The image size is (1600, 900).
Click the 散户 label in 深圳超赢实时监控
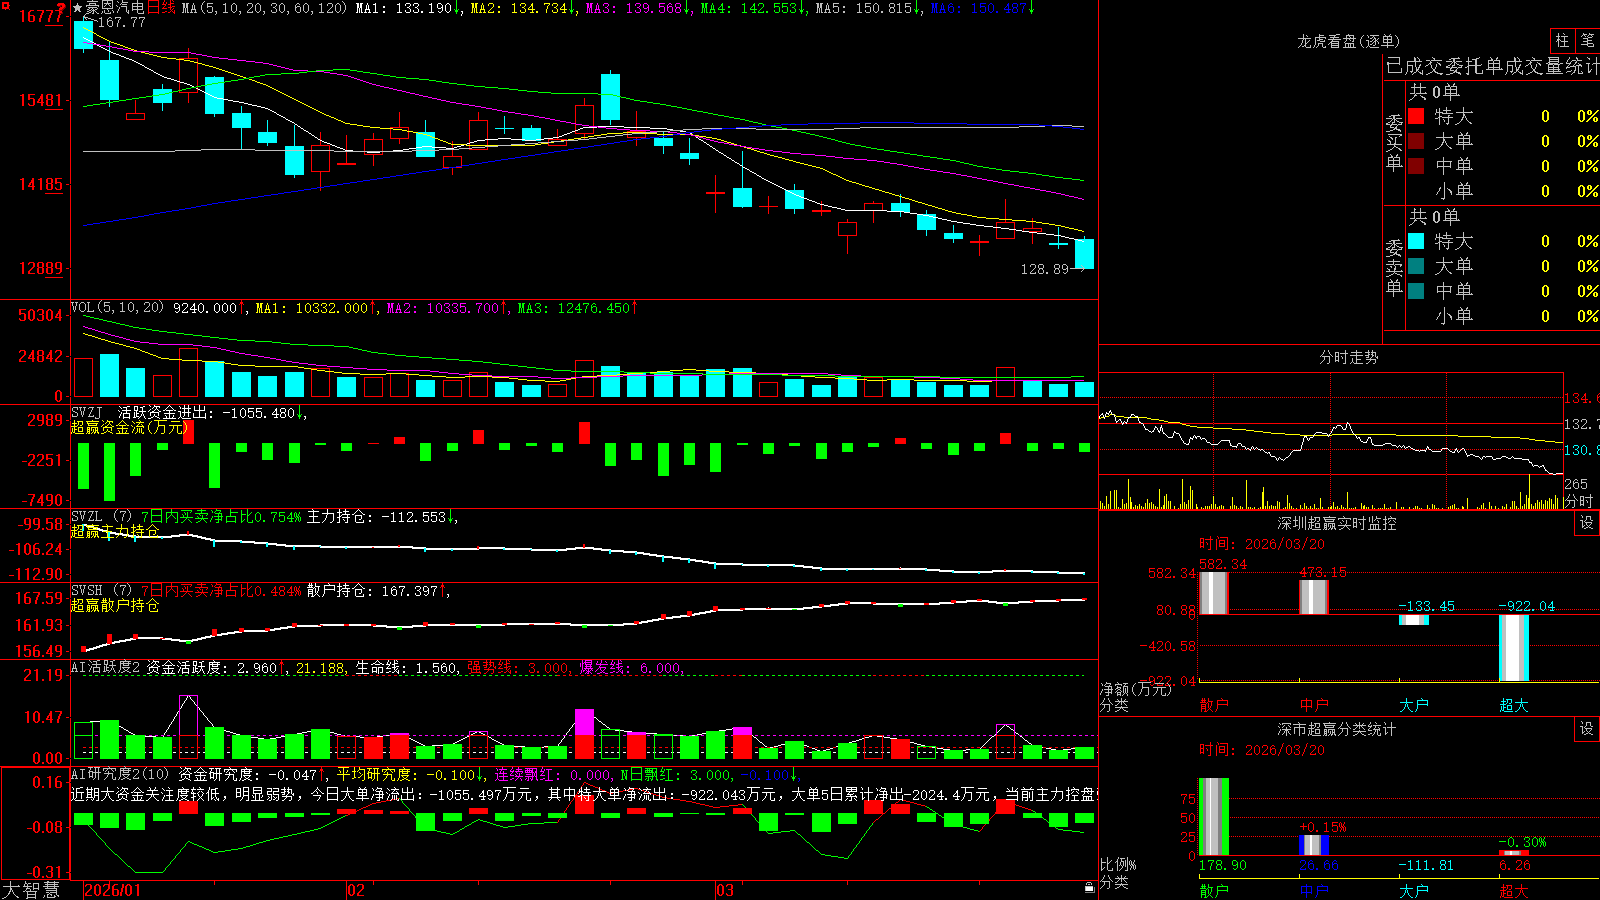1213,705
